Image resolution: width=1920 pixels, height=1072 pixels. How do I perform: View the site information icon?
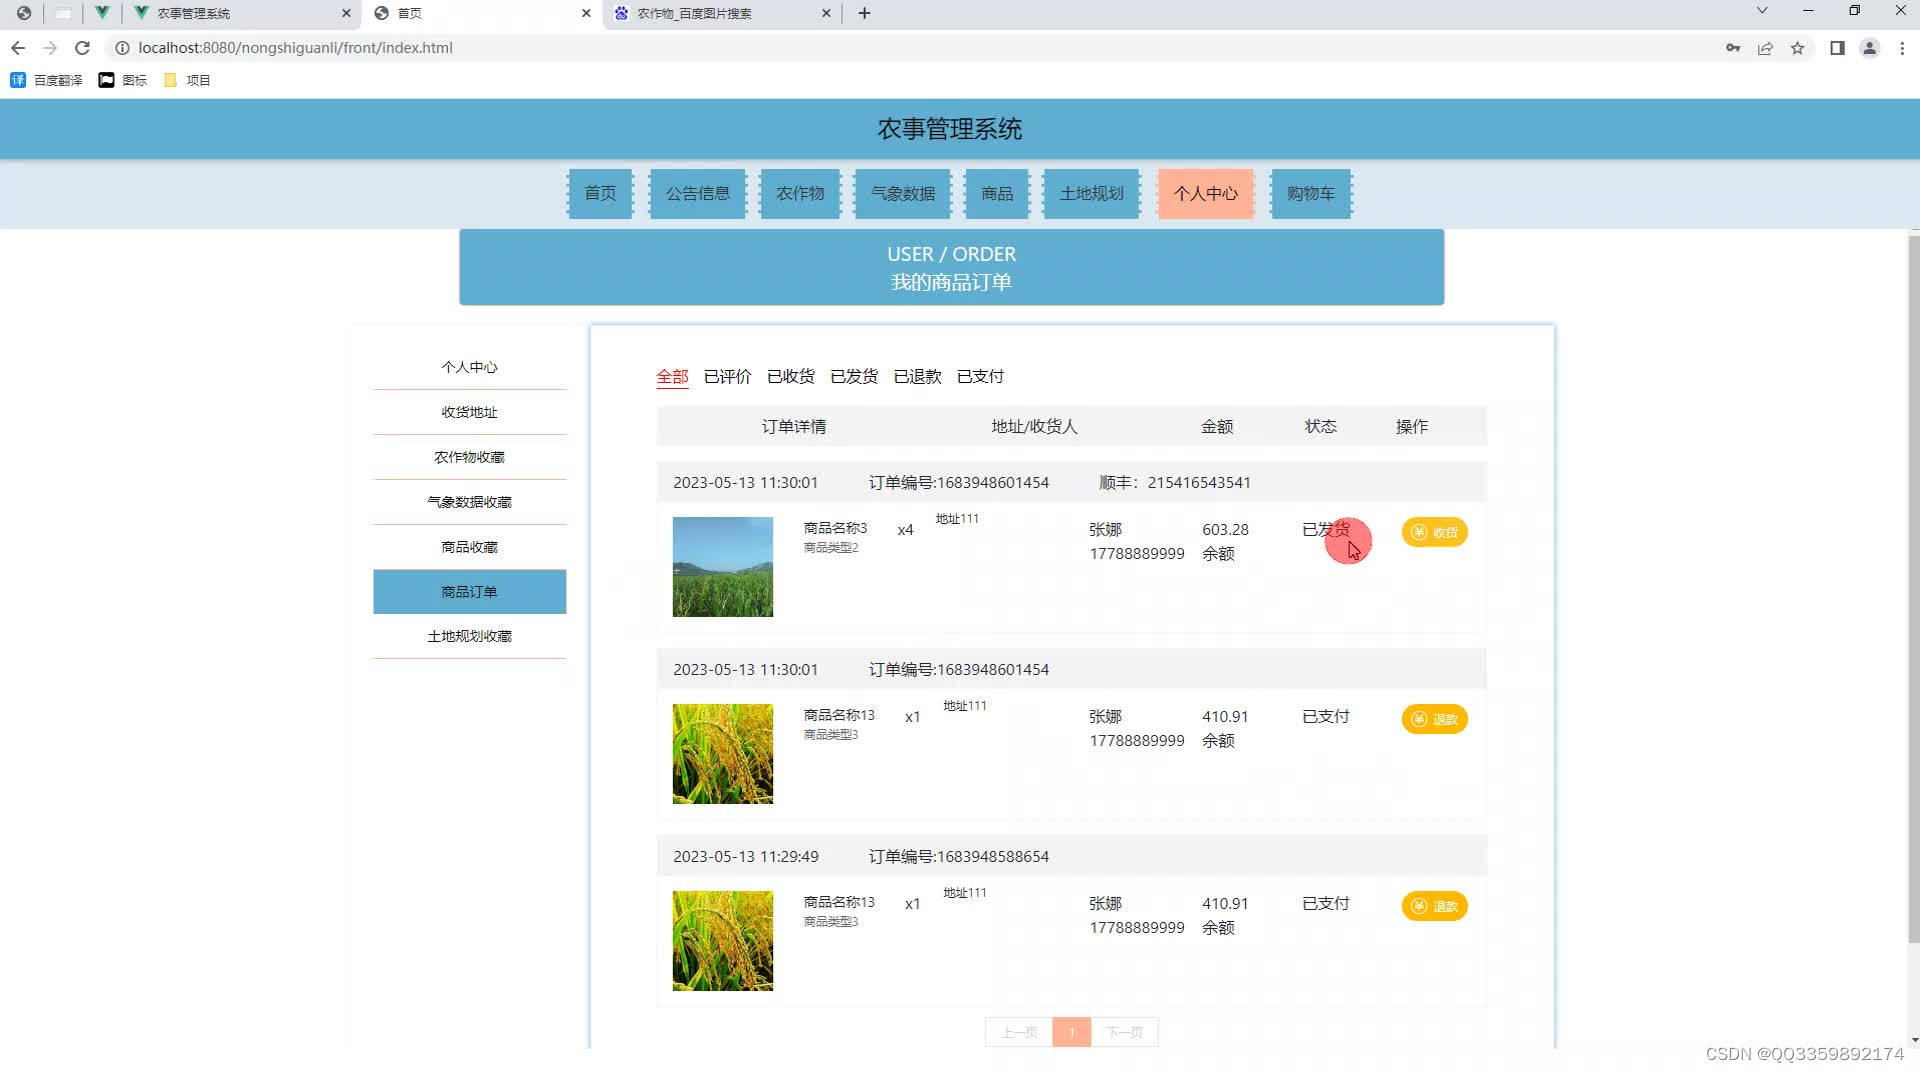122,48
